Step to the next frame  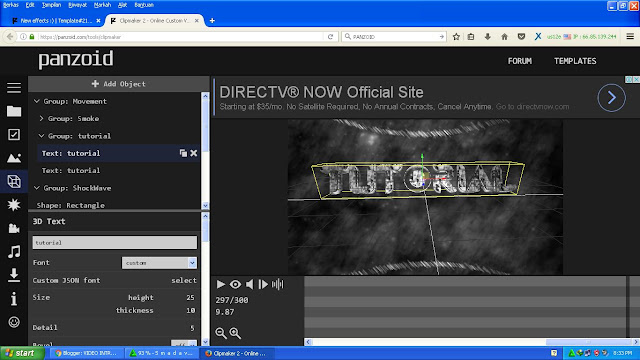(263, 284)
